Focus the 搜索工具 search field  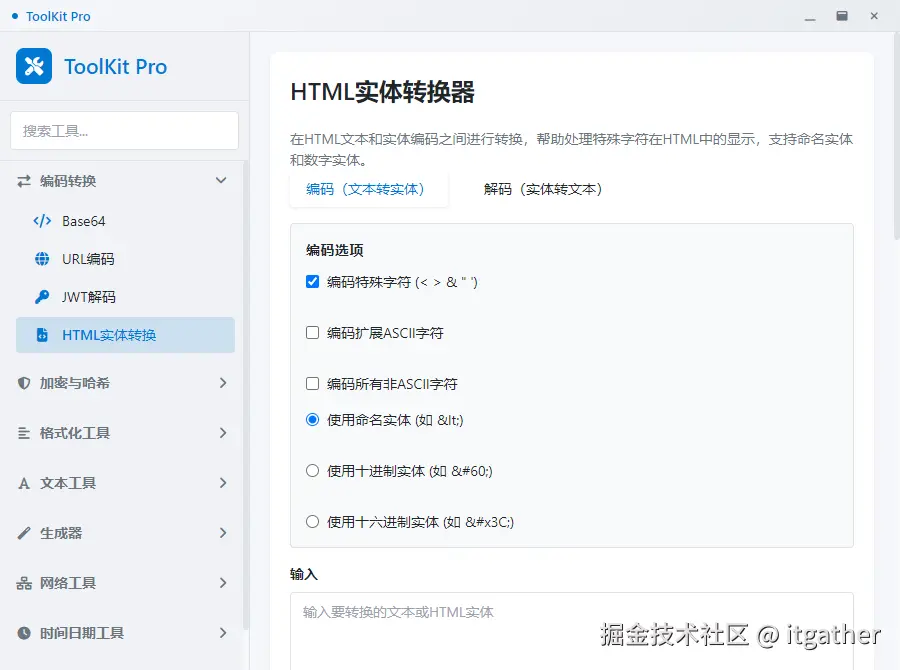[x=125, y=131]
